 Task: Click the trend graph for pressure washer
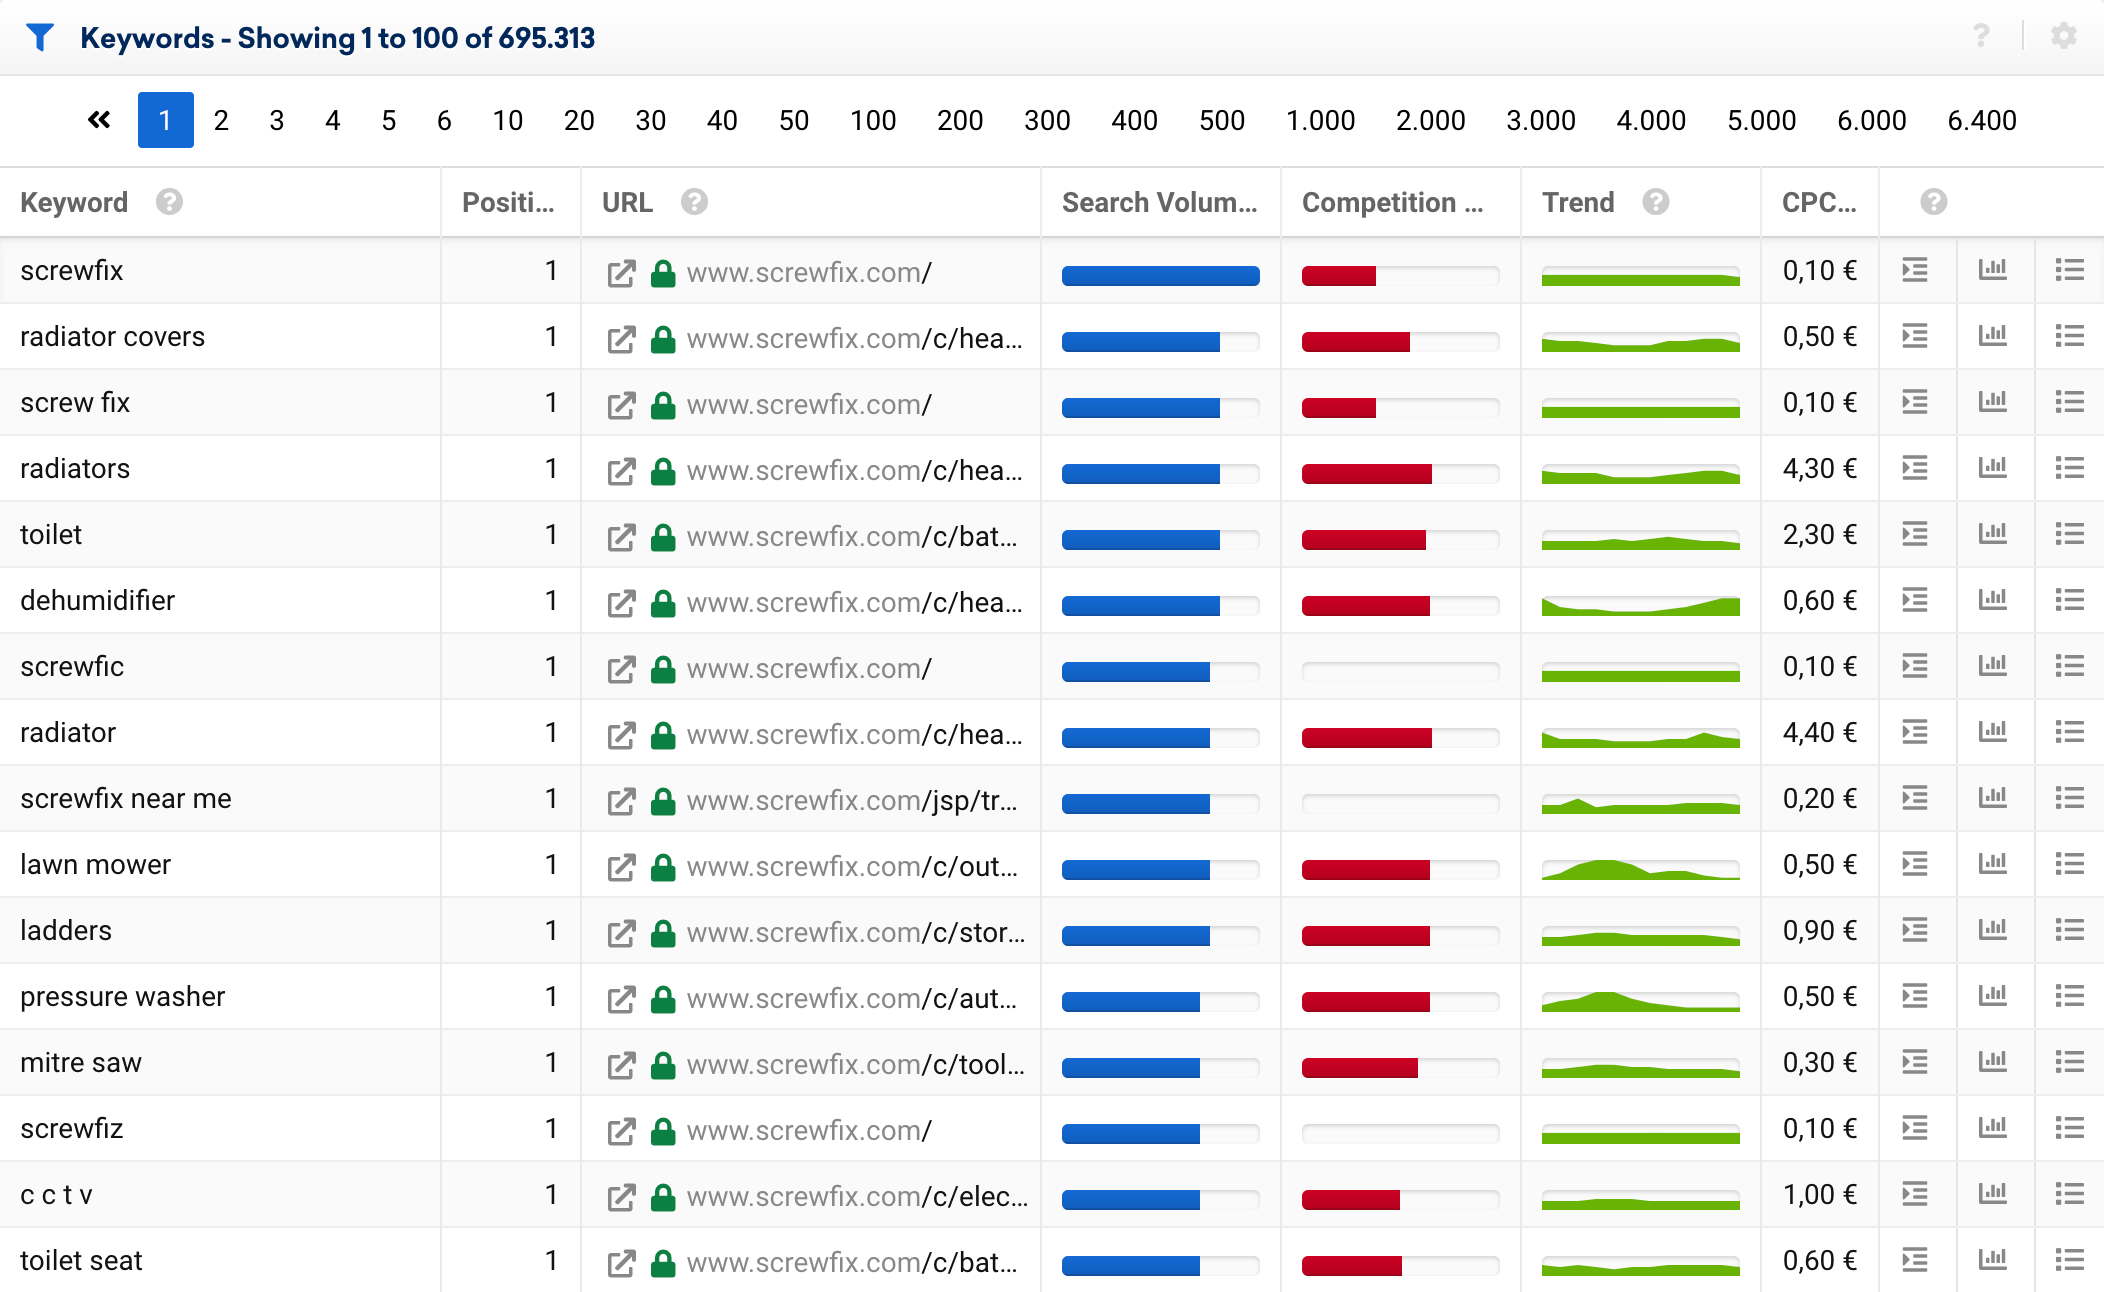tap(1640, 1000)
